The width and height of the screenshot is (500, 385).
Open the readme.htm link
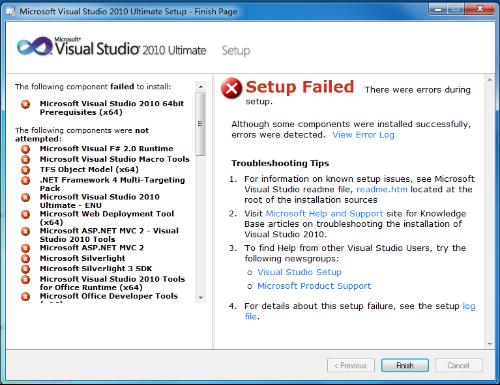(382, 189)
